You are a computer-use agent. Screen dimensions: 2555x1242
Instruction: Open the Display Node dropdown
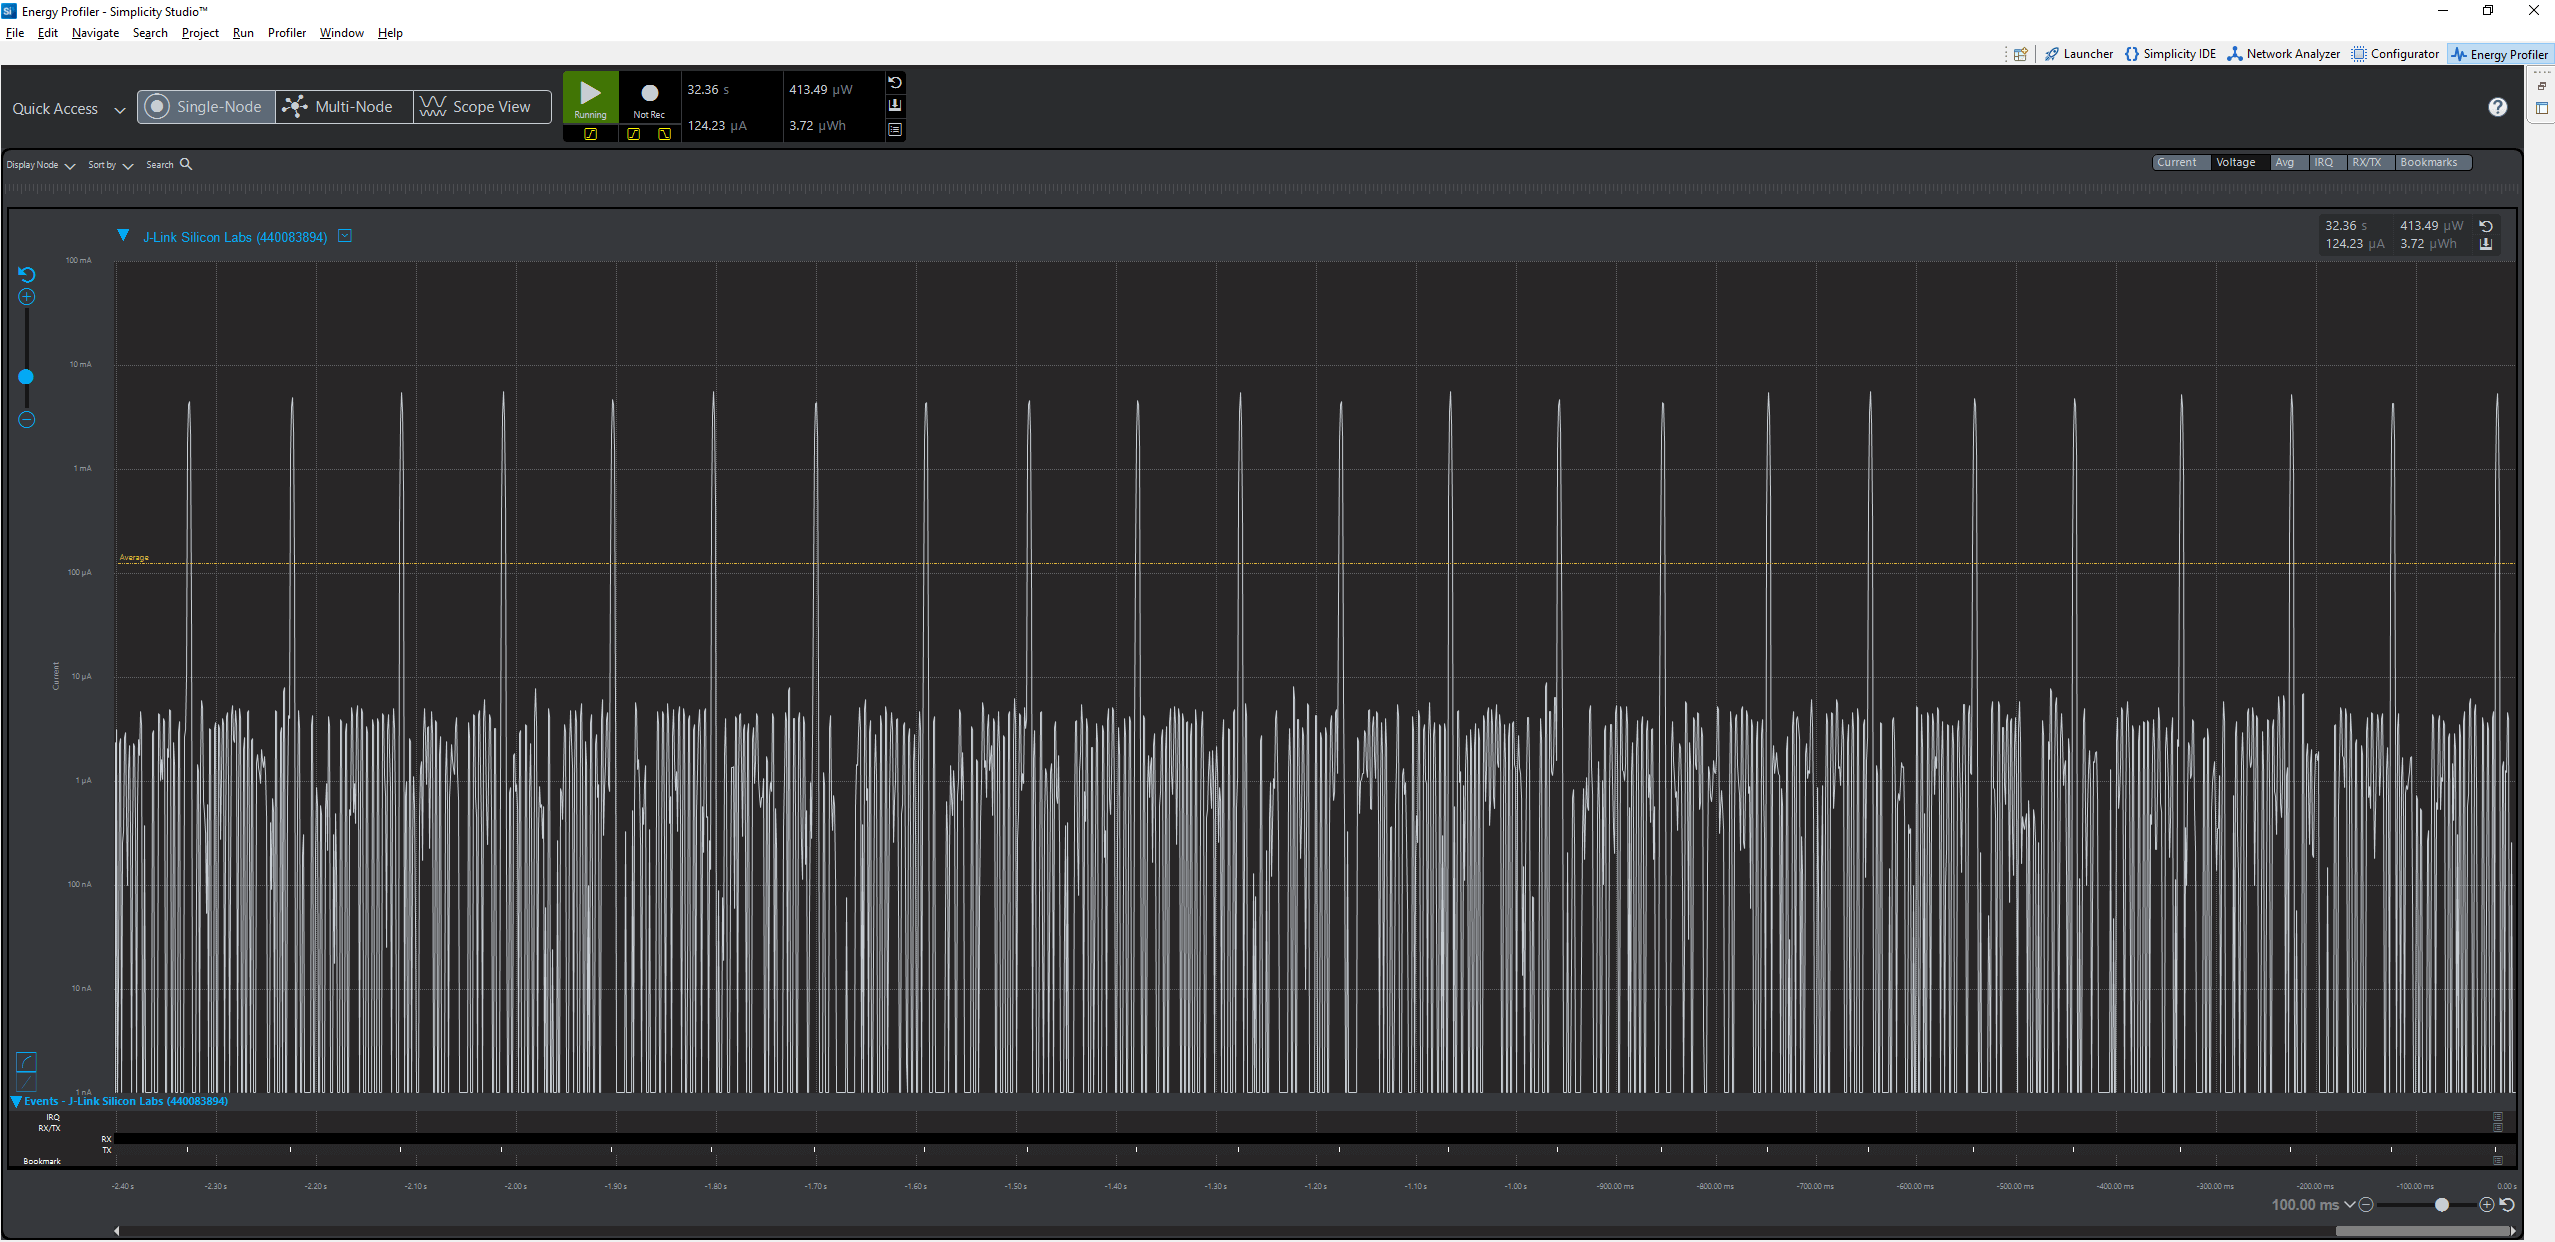click(39, 164)
